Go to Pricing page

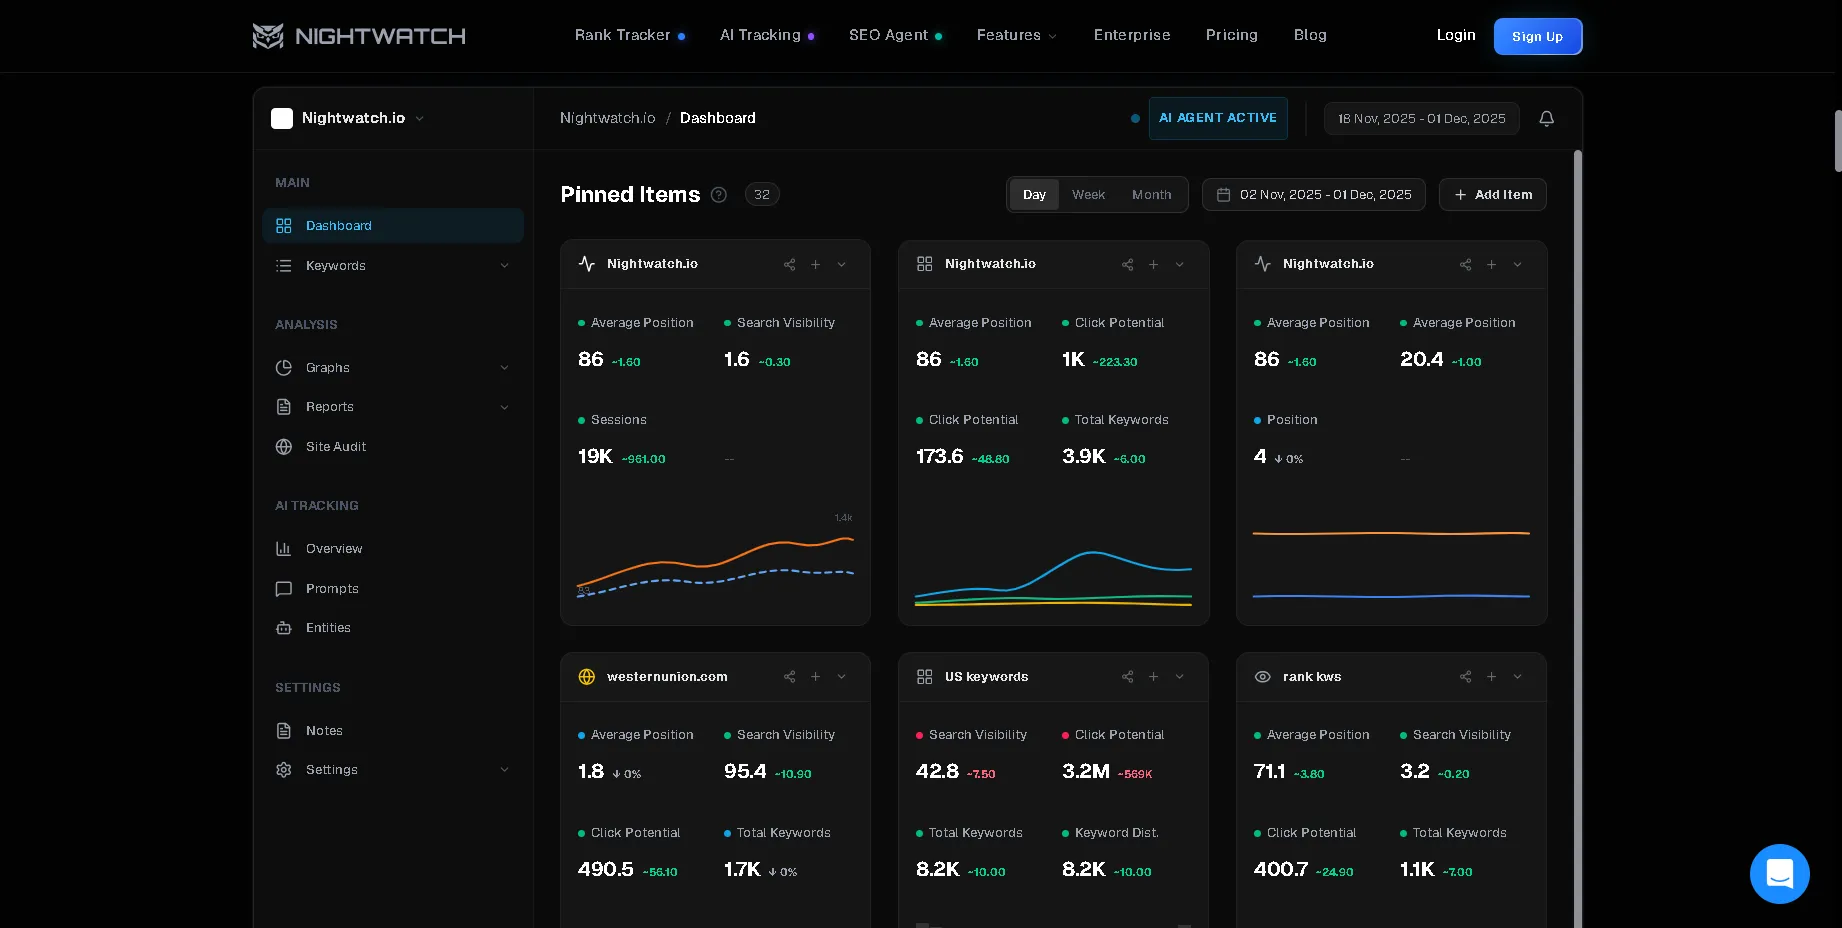coord(1232,35)
